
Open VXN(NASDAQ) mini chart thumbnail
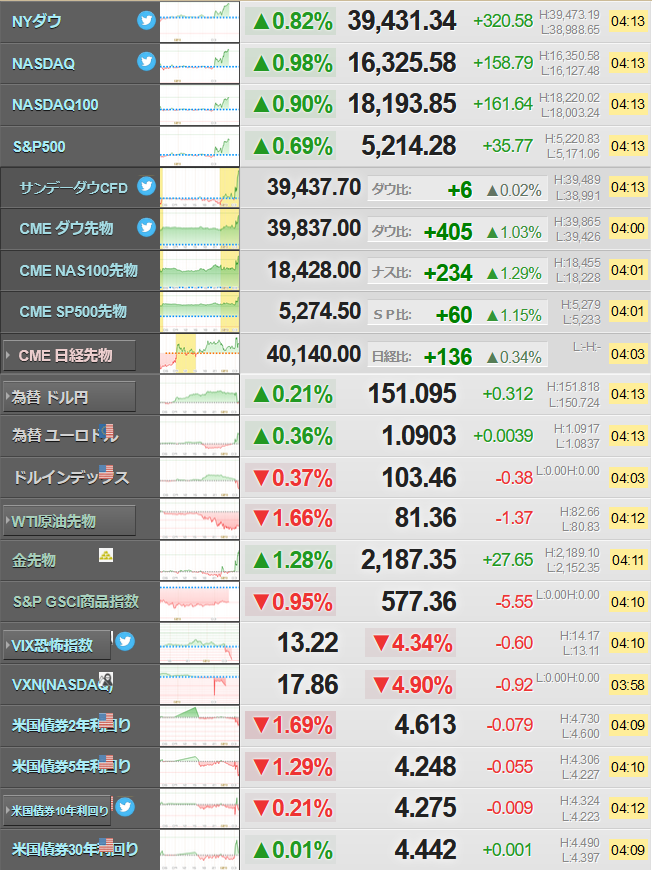click(200, 685)
